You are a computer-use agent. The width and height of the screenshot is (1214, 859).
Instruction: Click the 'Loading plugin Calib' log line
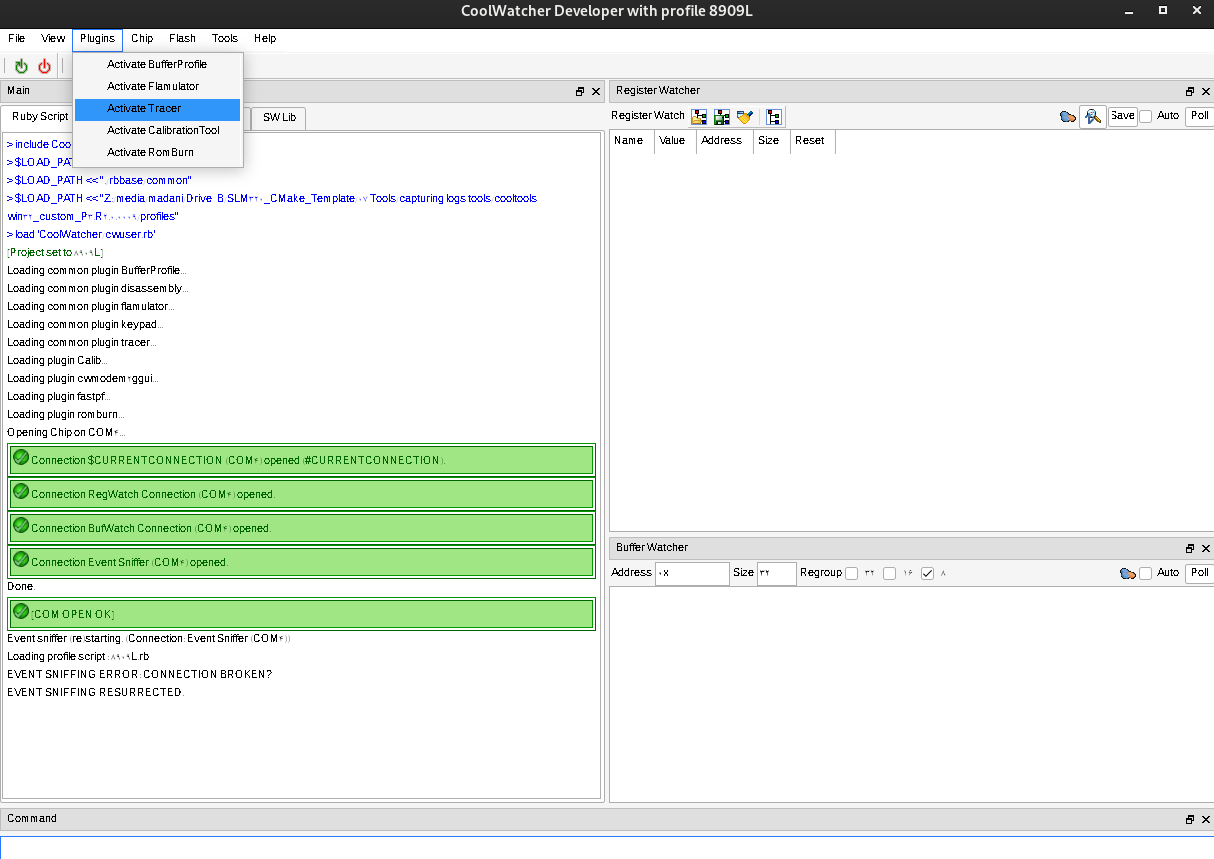tap(58, 361)
